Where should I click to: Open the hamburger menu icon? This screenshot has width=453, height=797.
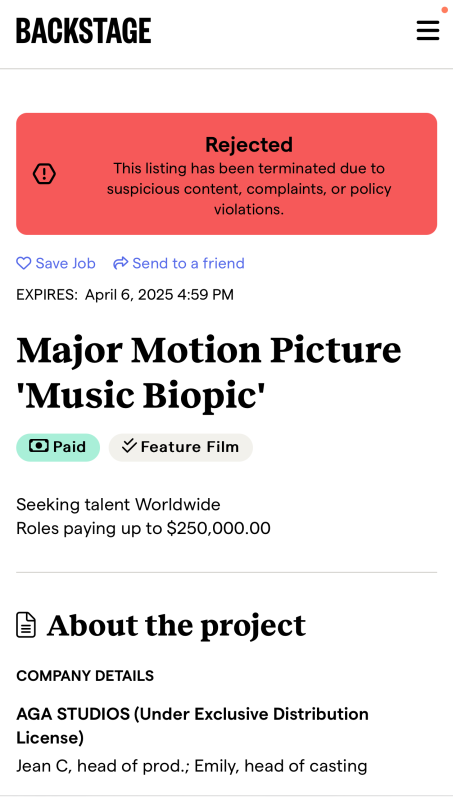428,30
